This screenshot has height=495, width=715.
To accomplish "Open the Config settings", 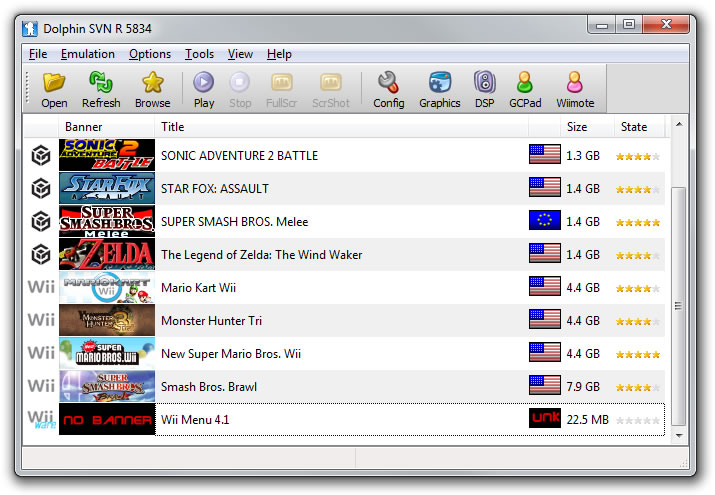I will [x=388, y=89].
